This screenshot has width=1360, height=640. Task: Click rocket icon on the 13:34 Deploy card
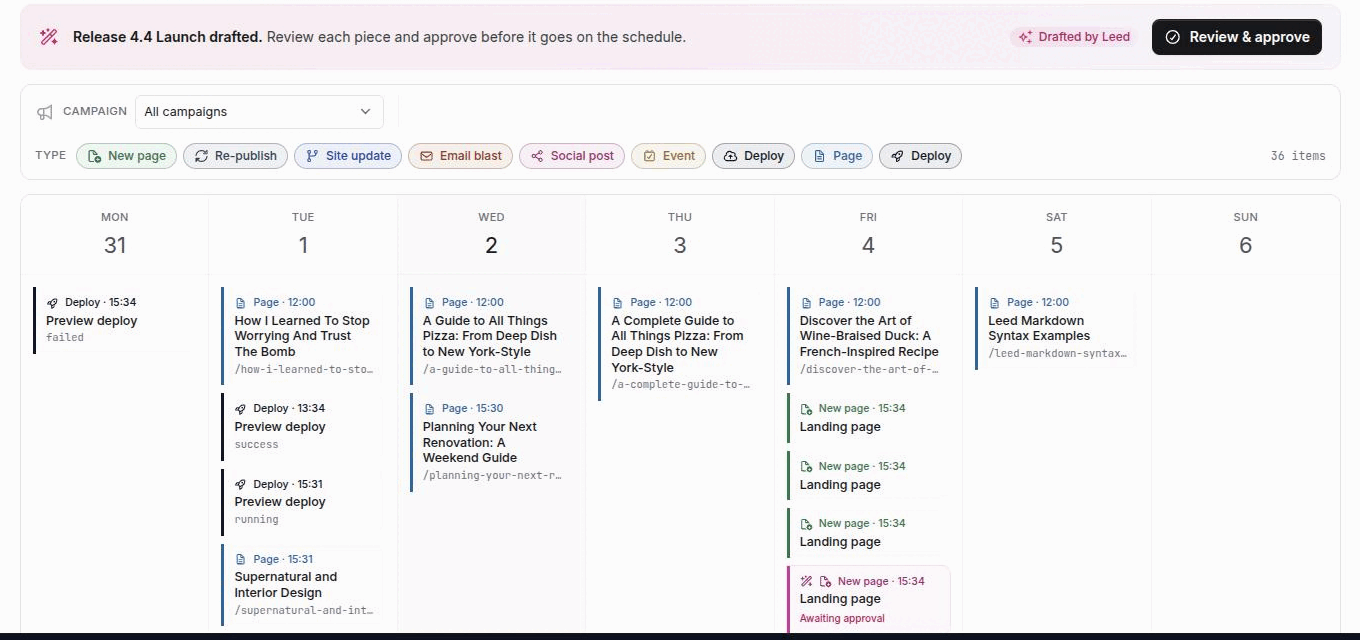point(240,409)
